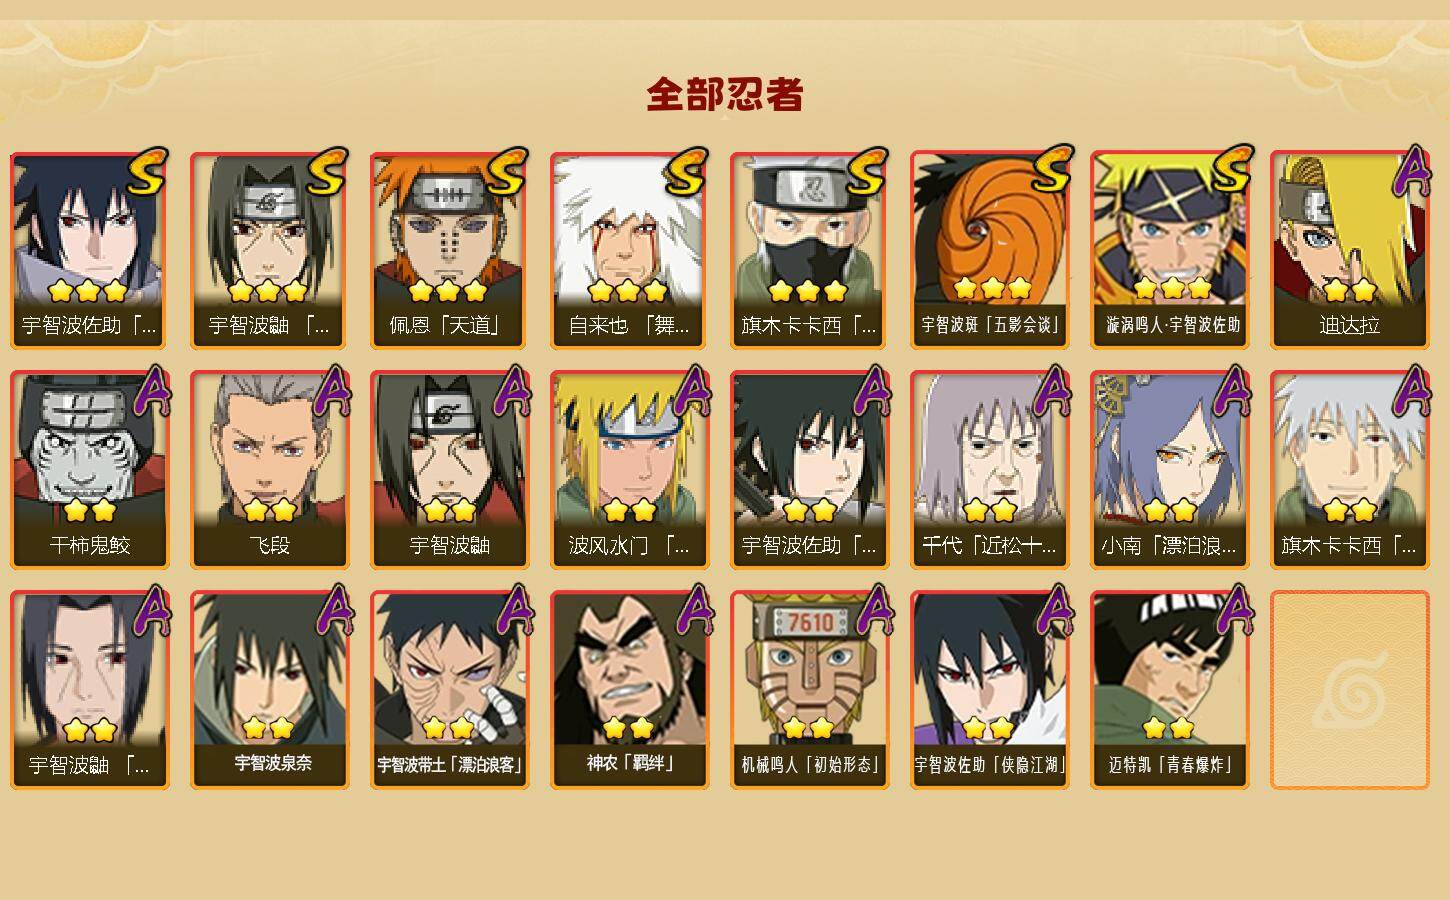Open the 飞段 ninja card

pyautogui.click(x=269, y=470)
